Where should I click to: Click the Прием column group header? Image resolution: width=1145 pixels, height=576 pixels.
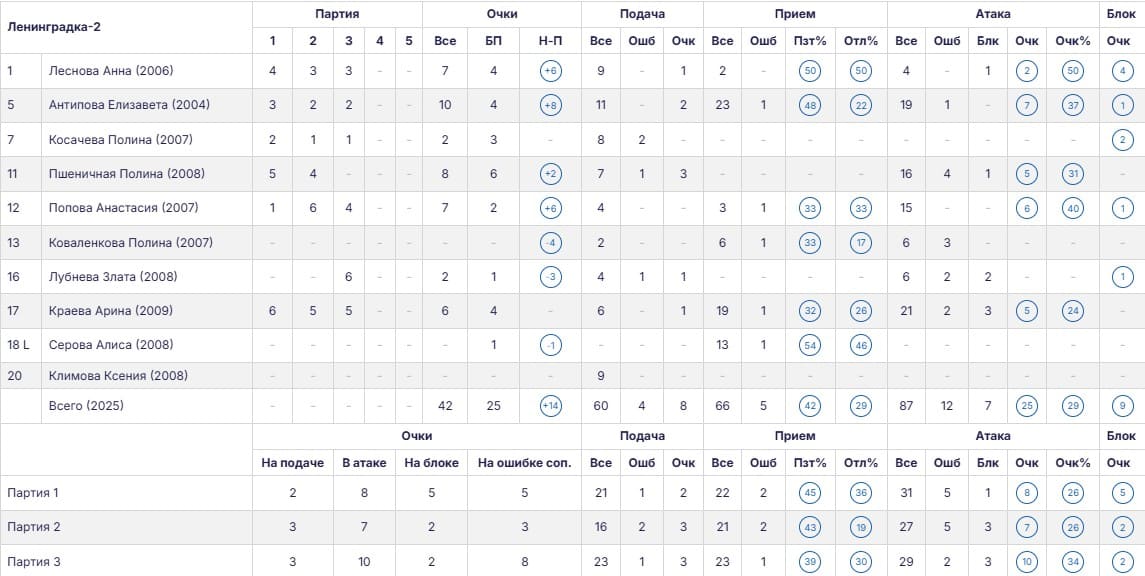(795, 14)
